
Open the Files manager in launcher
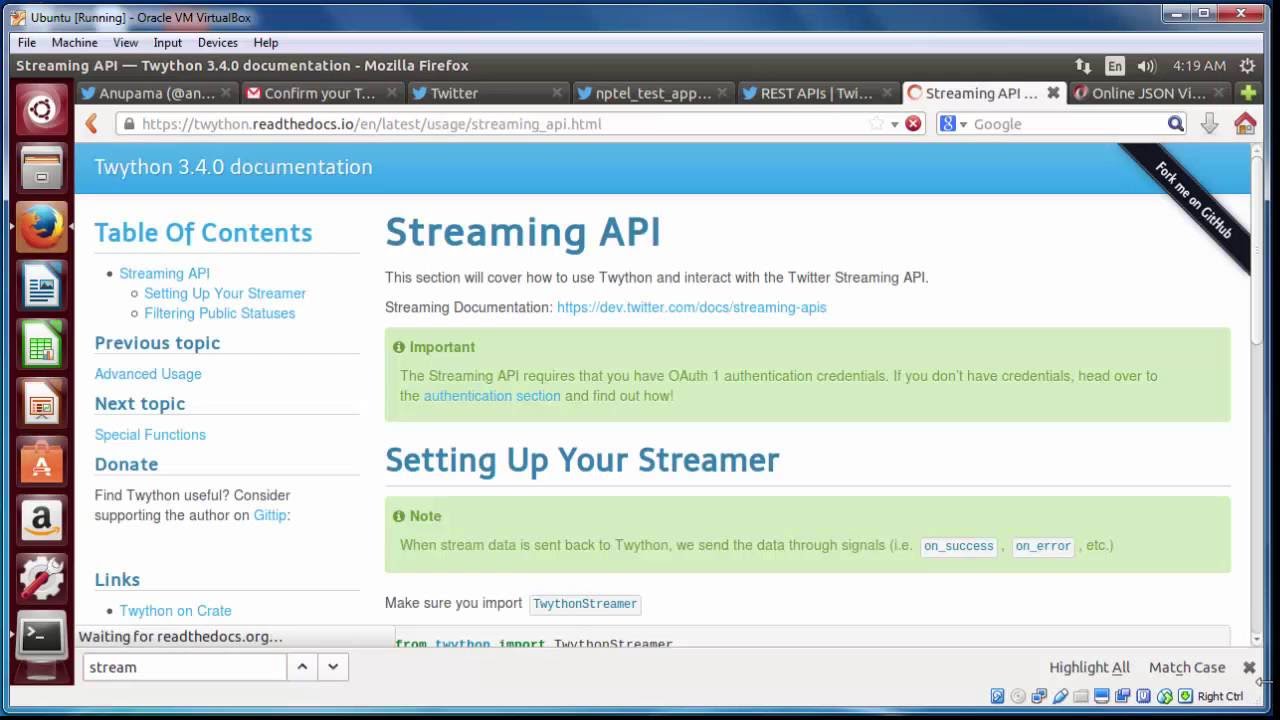[41, 168]
